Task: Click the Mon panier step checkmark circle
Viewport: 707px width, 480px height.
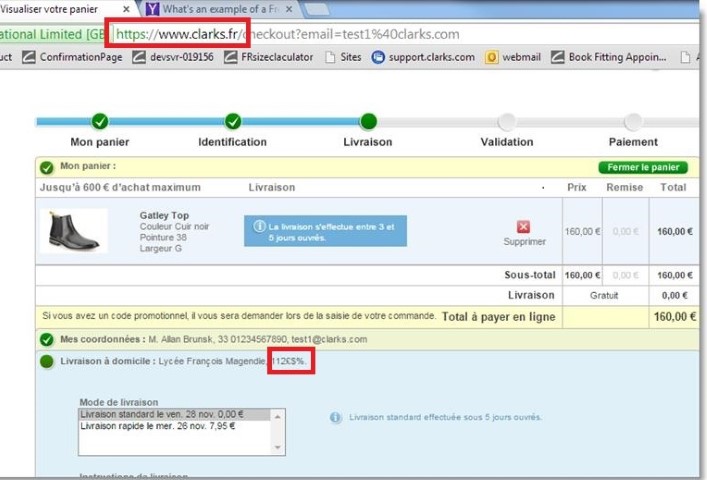Action: click(100, 121)
